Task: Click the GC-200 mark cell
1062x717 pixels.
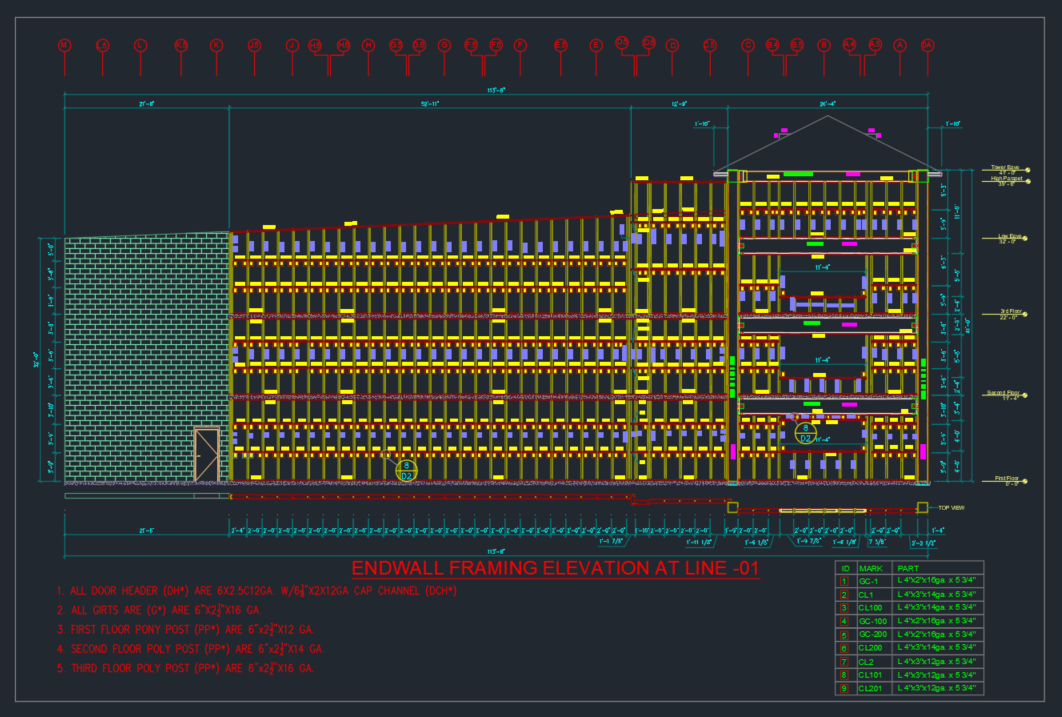Action: pos(872,635)
